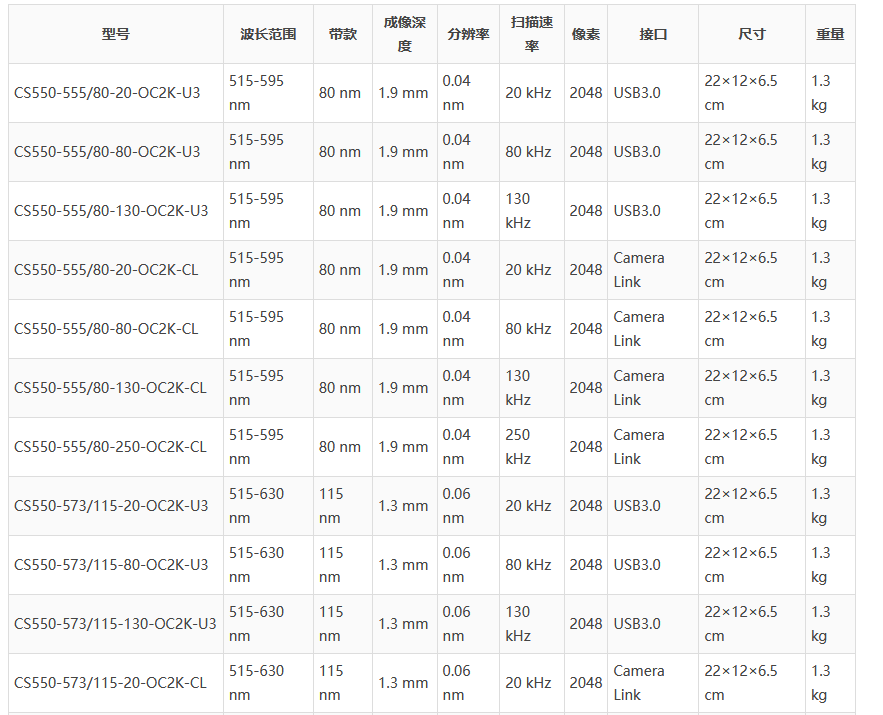Select the 分辨率 column header
This screenshot has width=883, height=715.
(468, 34)
